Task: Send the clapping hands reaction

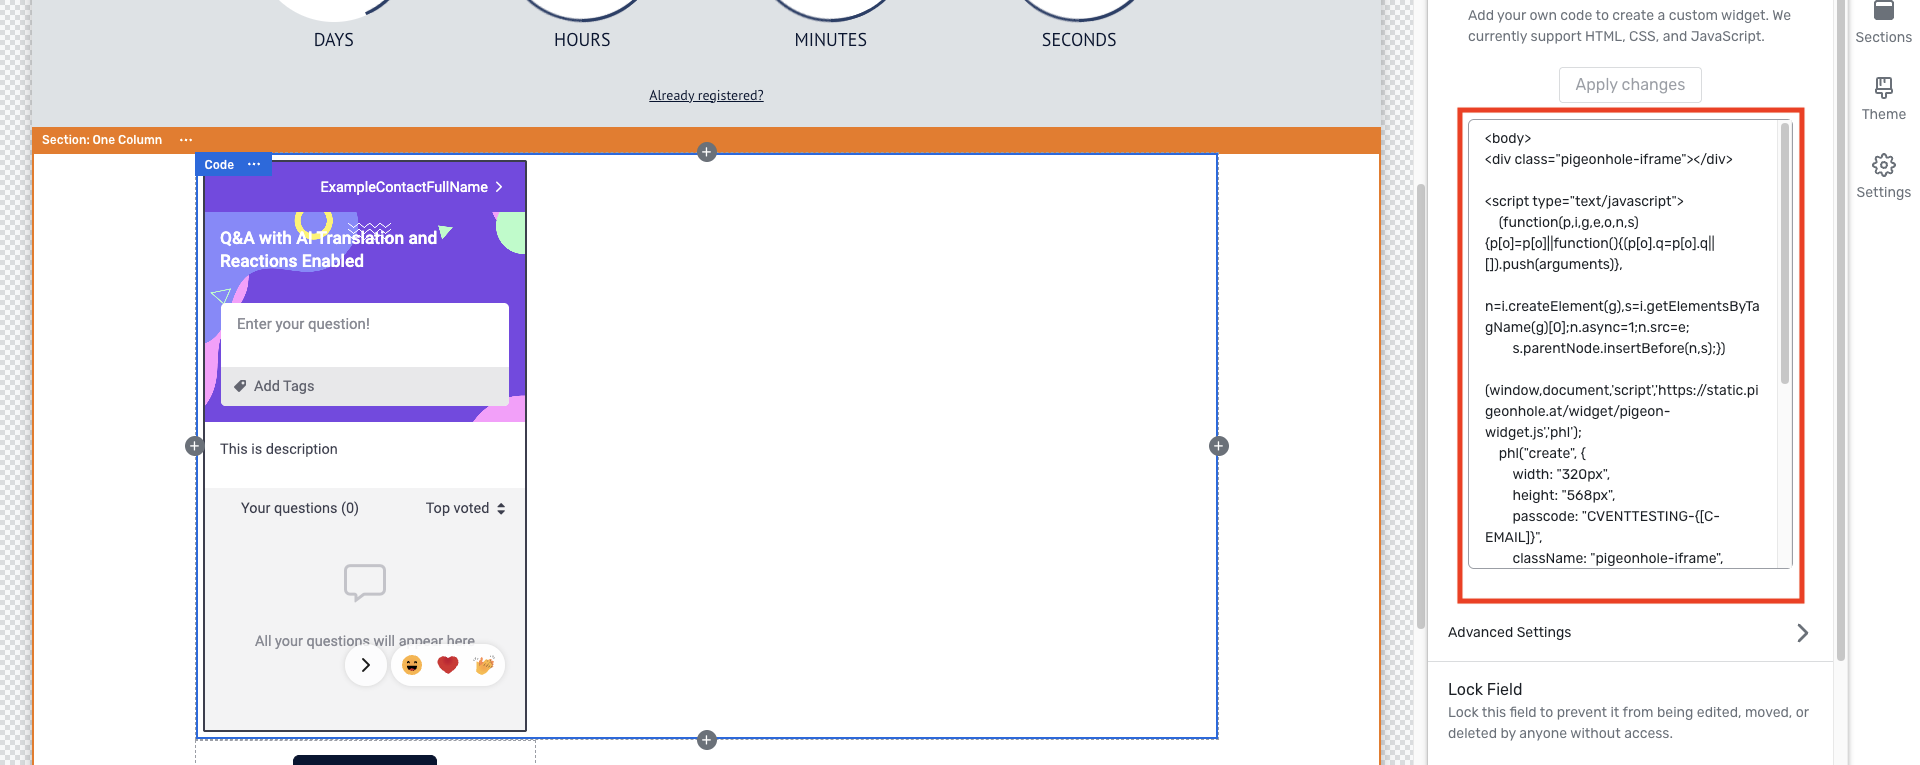Action: (x=484, y=665)
